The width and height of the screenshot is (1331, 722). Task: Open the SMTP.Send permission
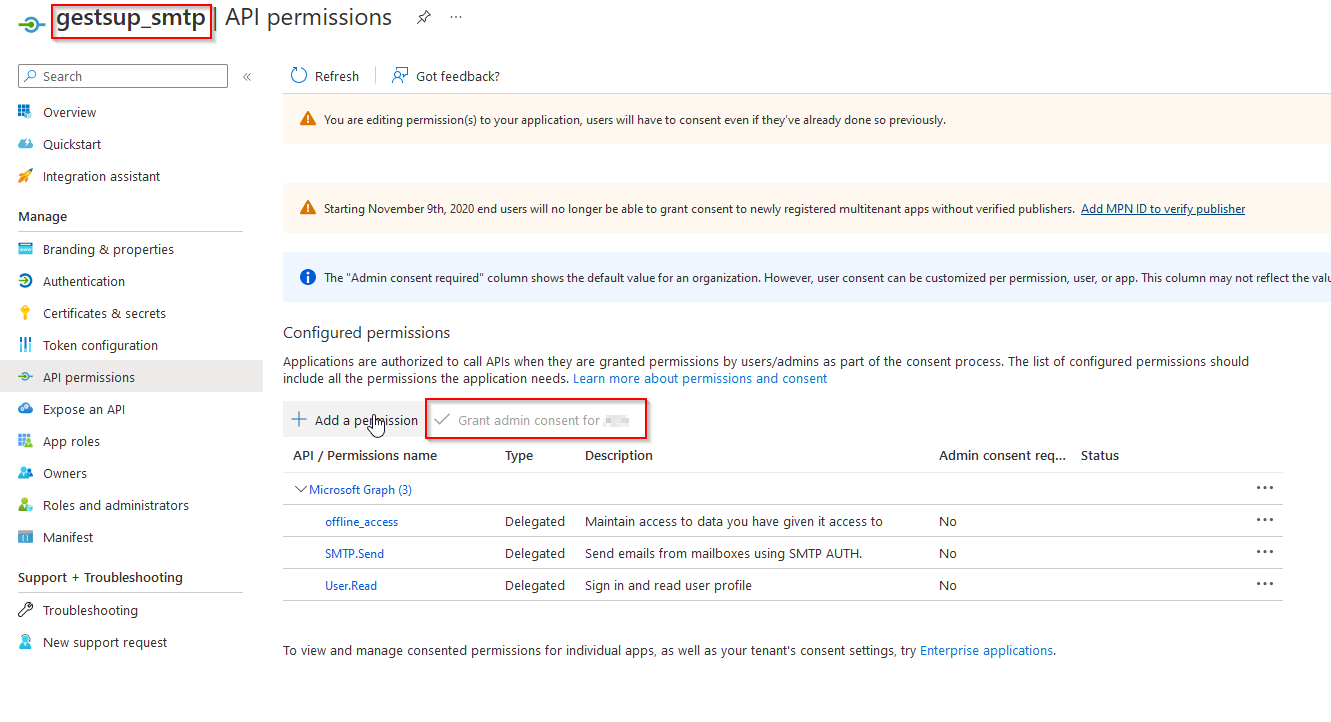[354, 554]
